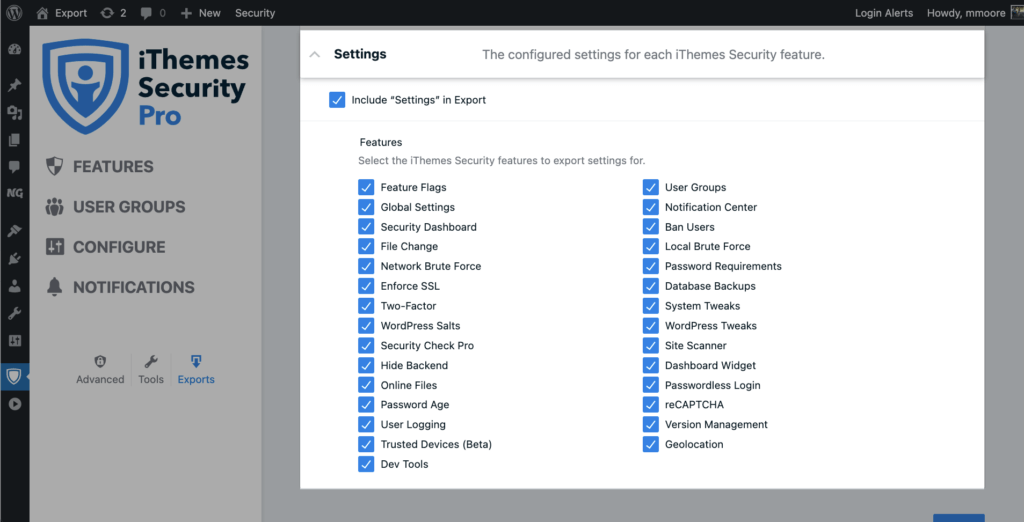Uncheck the File Change checkbox
The width and height of the screenshot is (1024, 522).
[x=366, y=246]
